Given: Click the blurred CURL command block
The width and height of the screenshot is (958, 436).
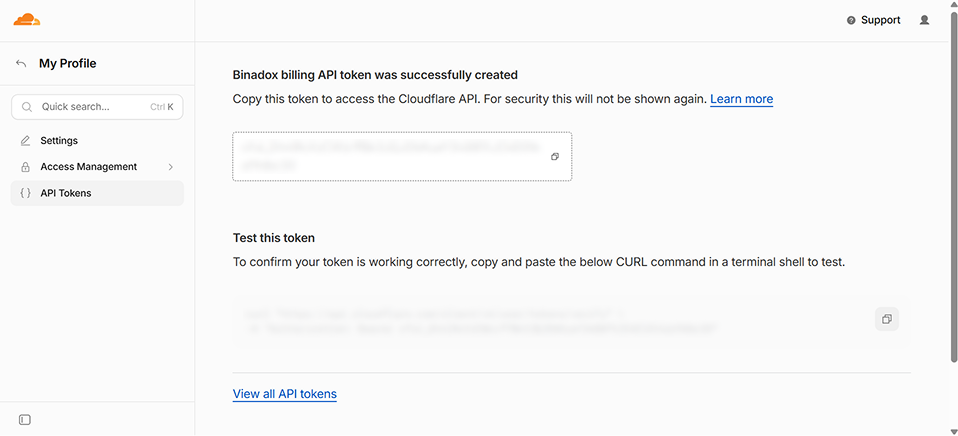Looking at the screenshot, I should point(571,322).
